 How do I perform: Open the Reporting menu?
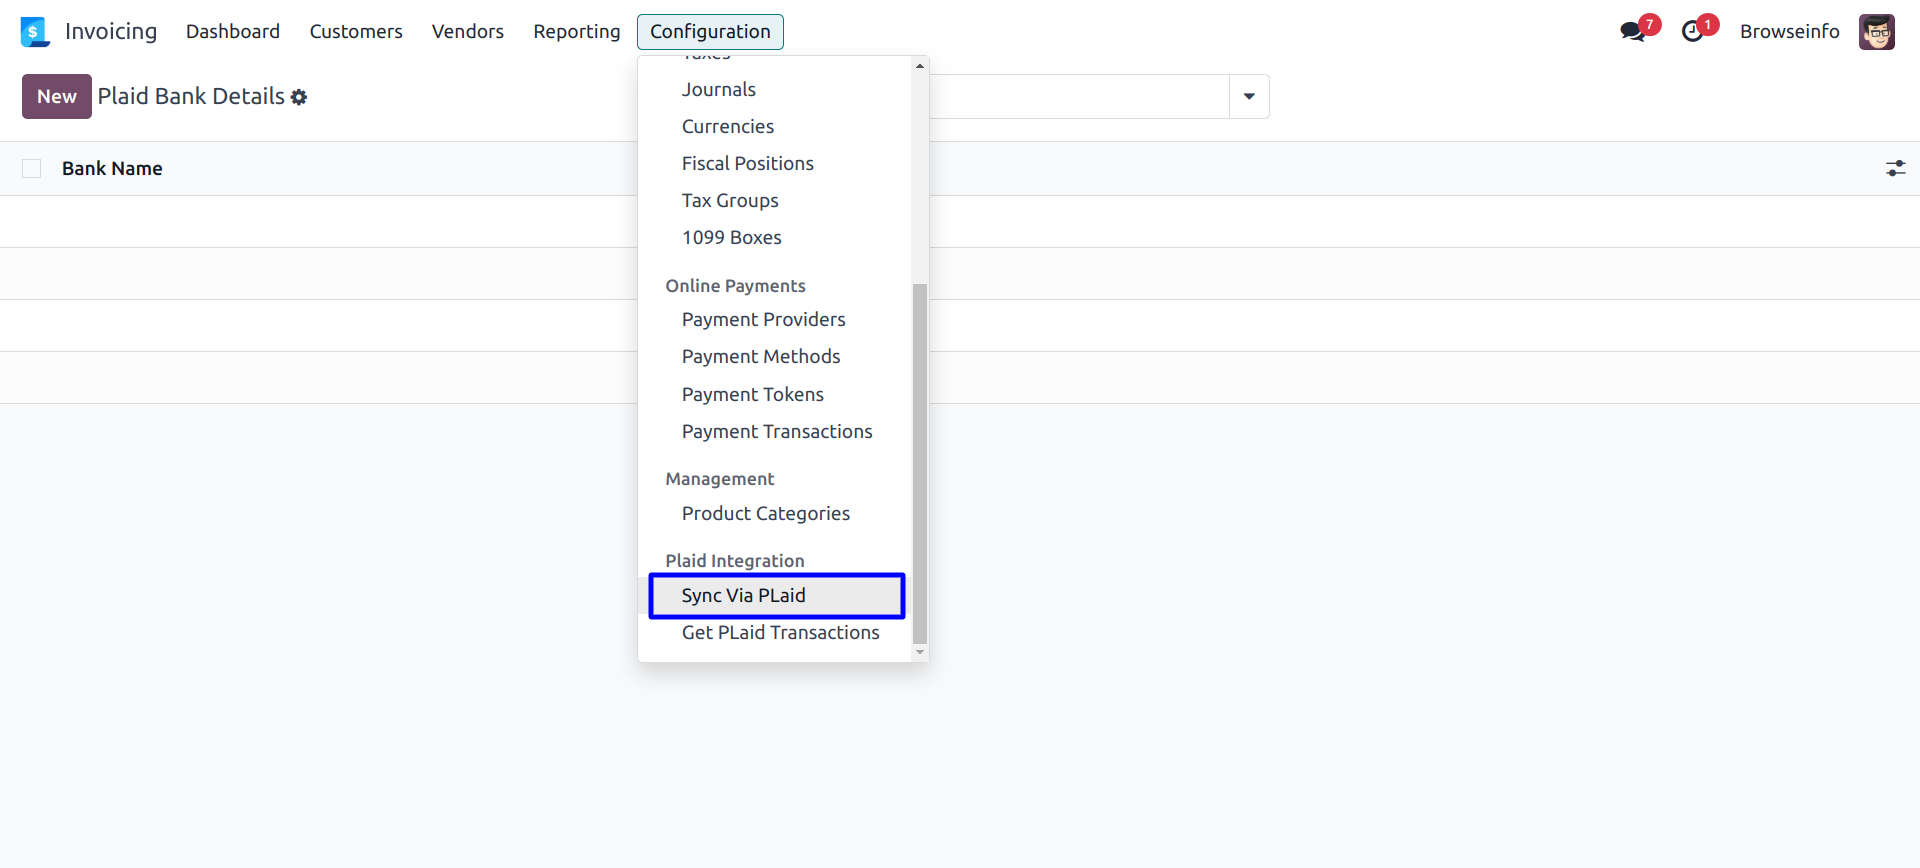coord(577,32)
